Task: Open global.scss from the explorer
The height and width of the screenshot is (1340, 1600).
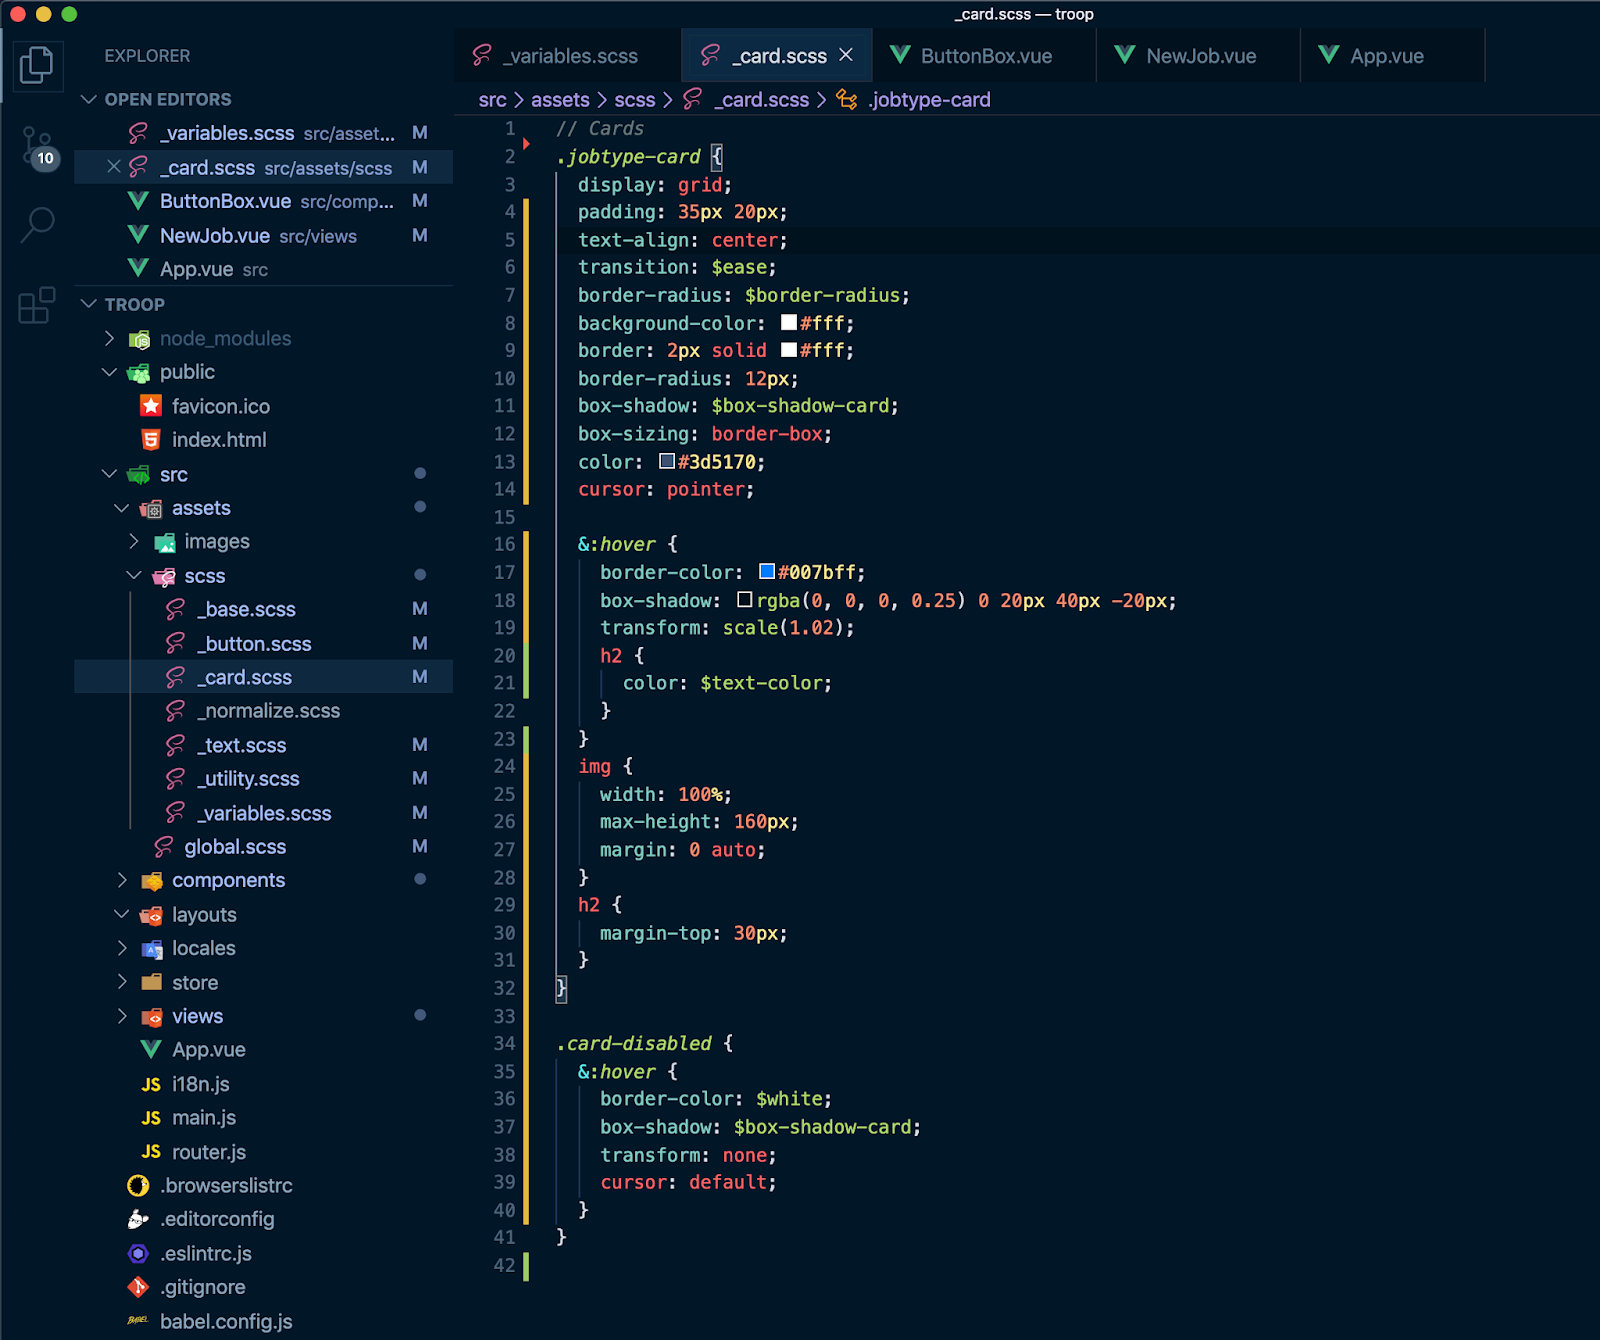Action: click(235, 846)
